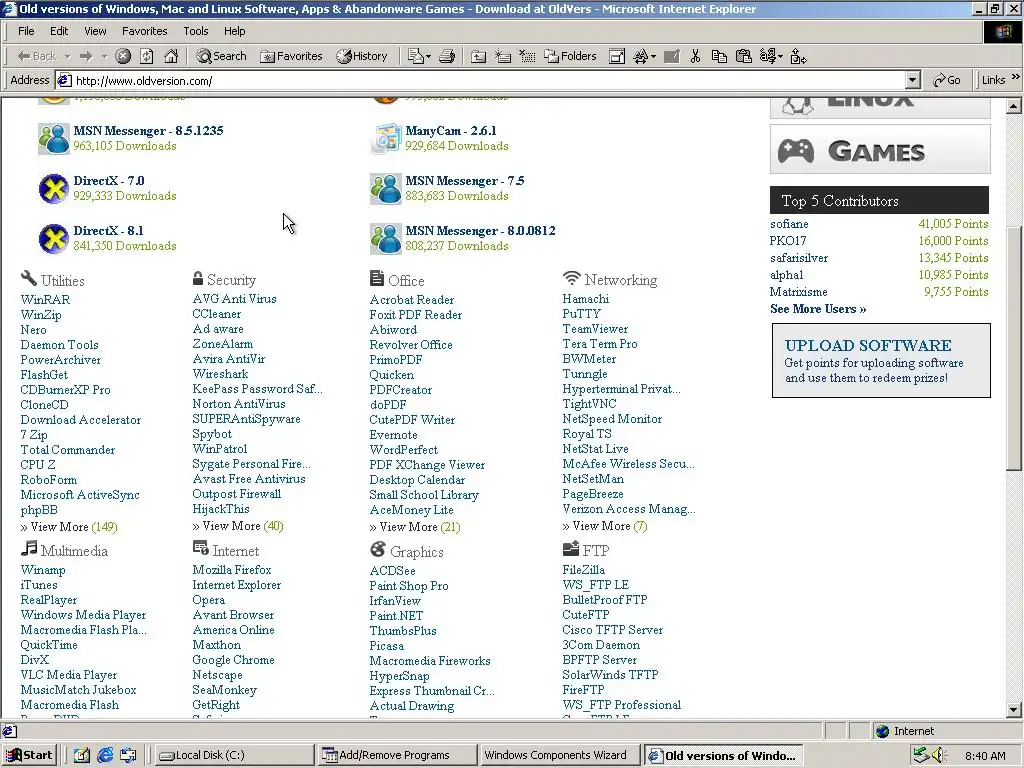Click the Utilities wrench icon
This screenshot has height=768, width=1024.
point(29,279)
